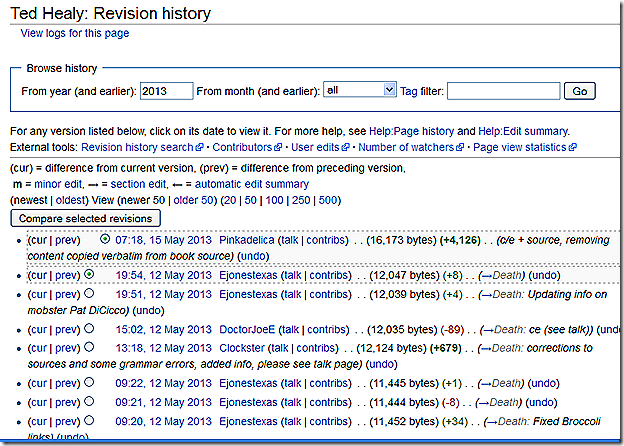Undo Pinkadelica's 15 May 2013 edit
The width and height of the screenshot is (624, 446).
(253, 256)
